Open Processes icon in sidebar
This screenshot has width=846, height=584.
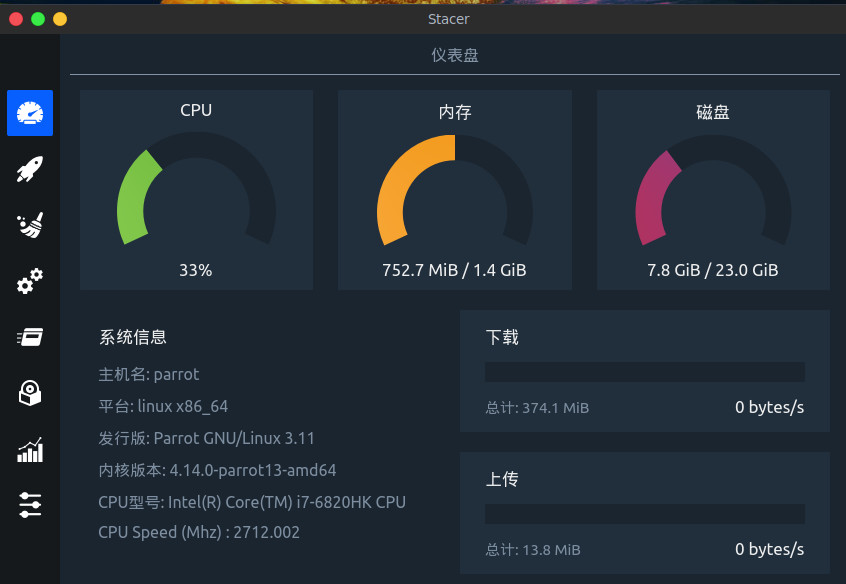[30, 337]
